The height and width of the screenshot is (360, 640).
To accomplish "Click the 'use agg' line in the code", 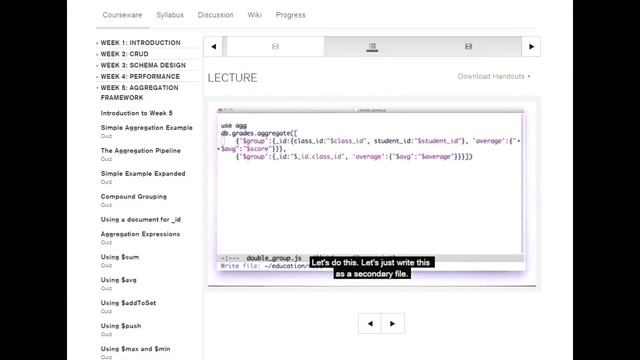I will (x=233, y=125).
